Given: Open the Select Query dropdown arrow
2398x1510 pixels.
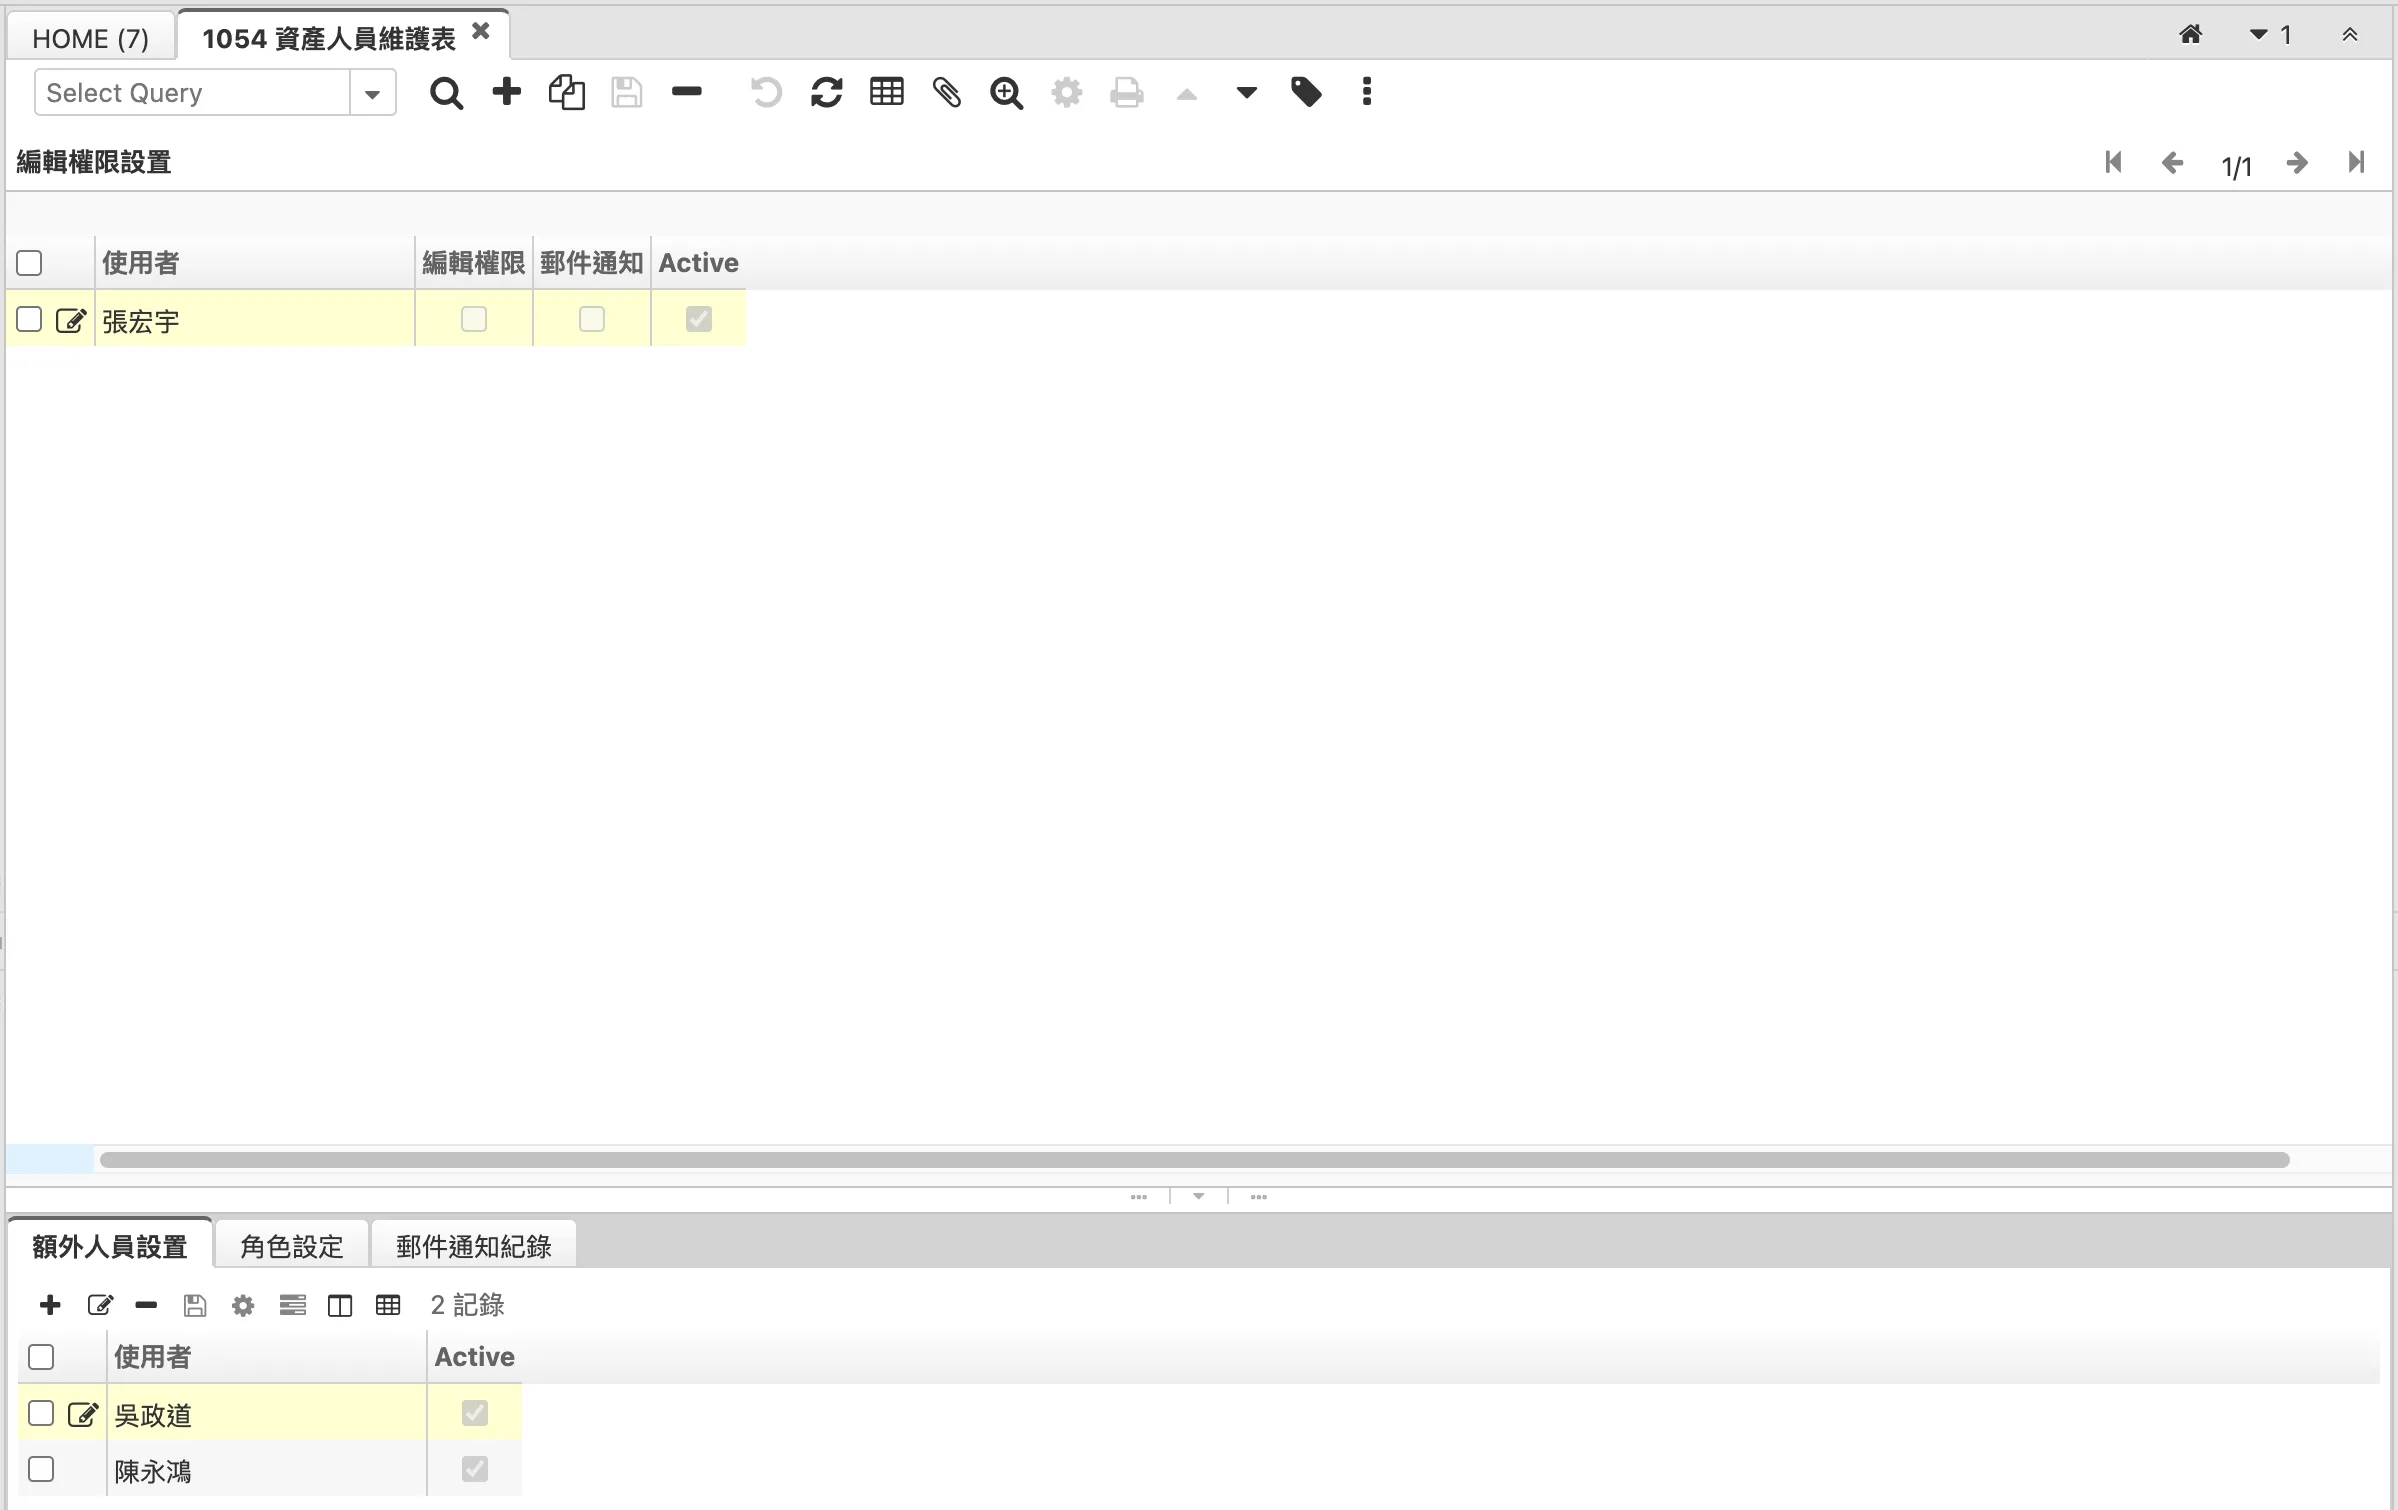Looking at the screenshot, I should 373,94.
